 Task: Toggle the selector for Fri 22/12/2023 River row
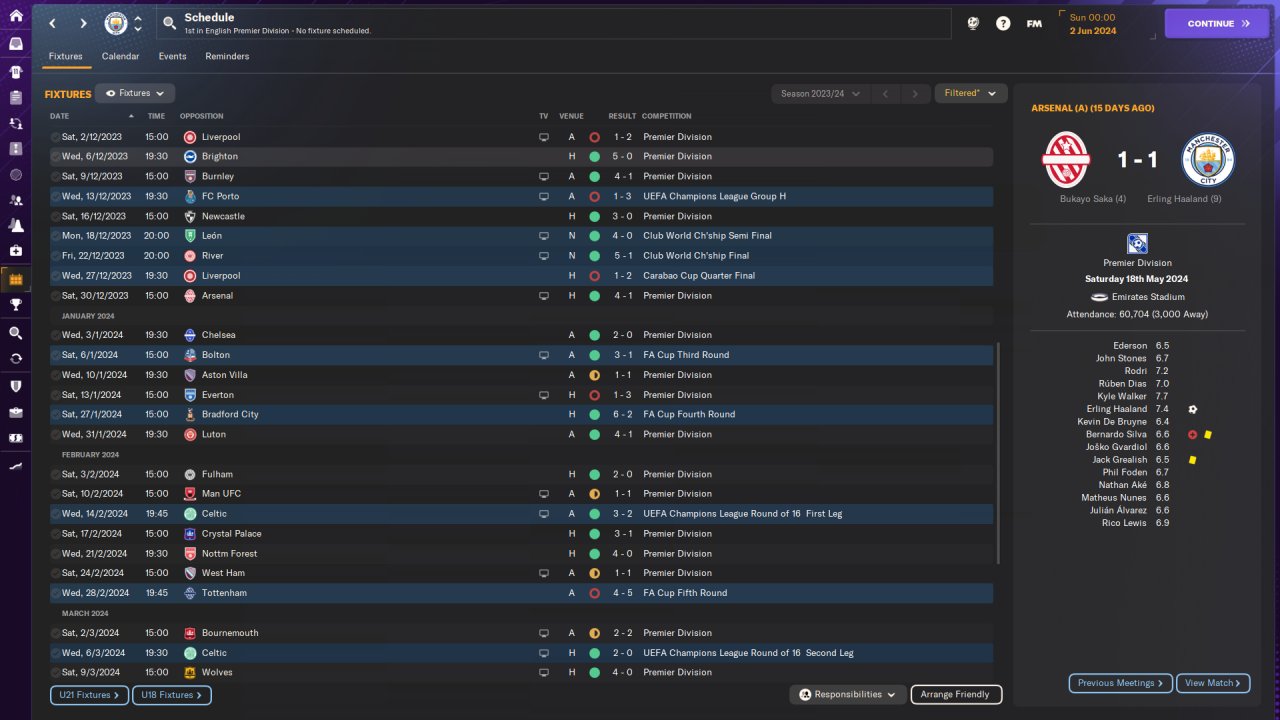pyautogui.click(x=55, y=256)
